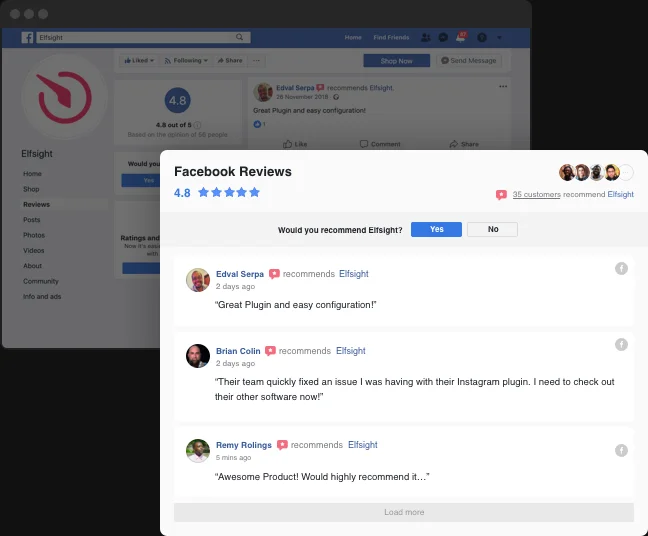Click Yes to recommend Elfsight in widget
Image resolution: width=648 pixels, height=536 pixels.
click(x=436, y=229)
